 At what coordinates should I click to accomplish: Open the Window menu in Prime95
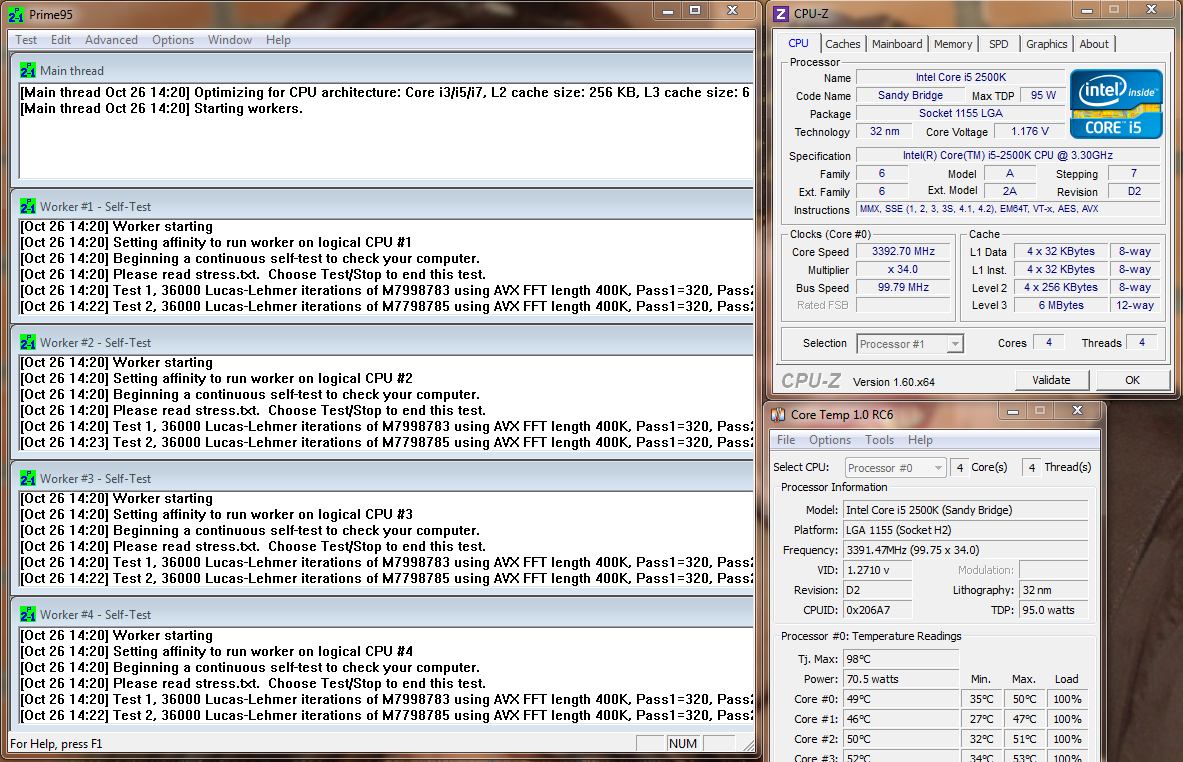(230, 40)
